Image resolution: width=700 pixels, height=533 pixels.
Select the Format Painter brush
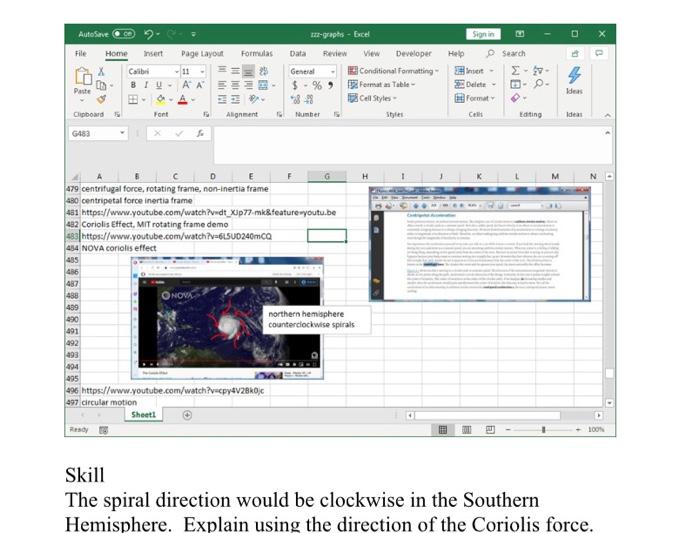coord(101,99)
